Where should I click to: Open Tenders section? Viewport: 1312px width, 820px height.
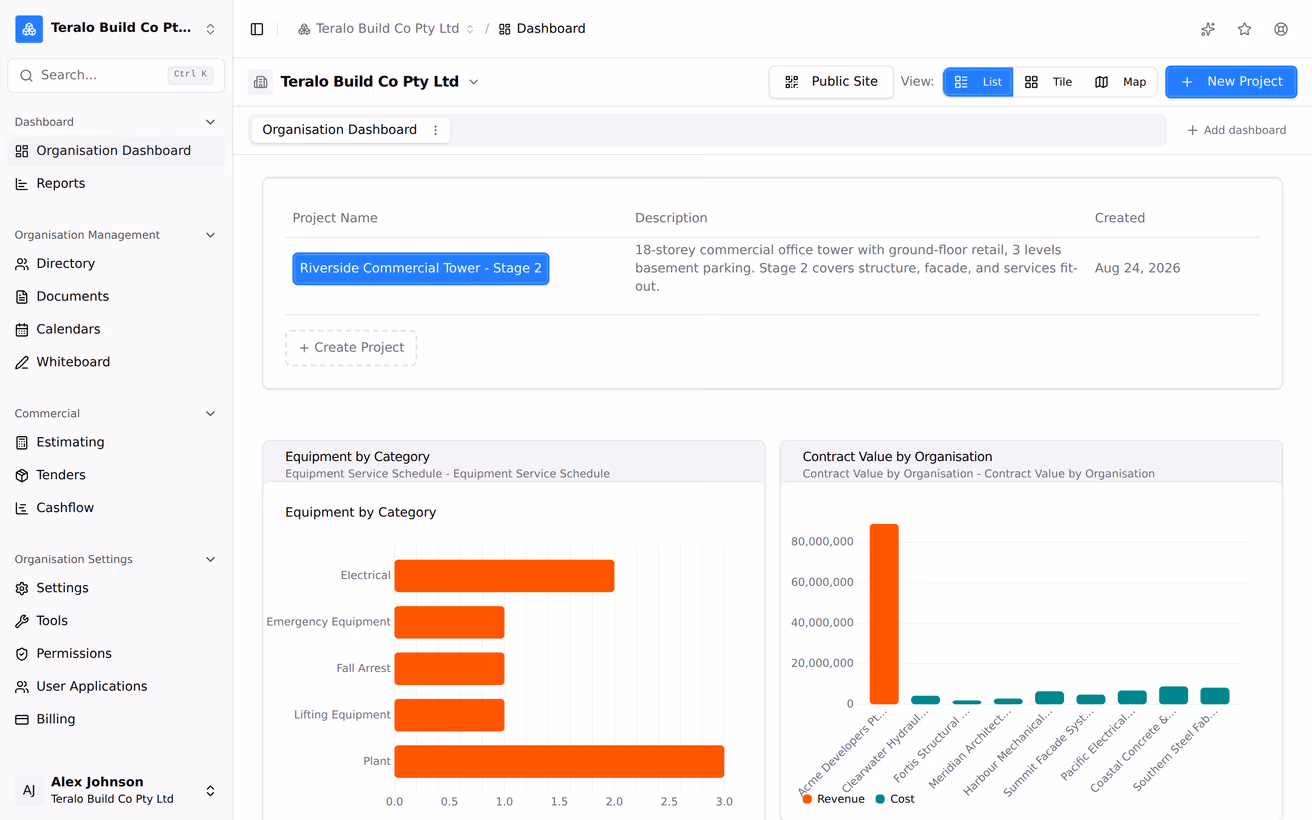tap(116, 475)
